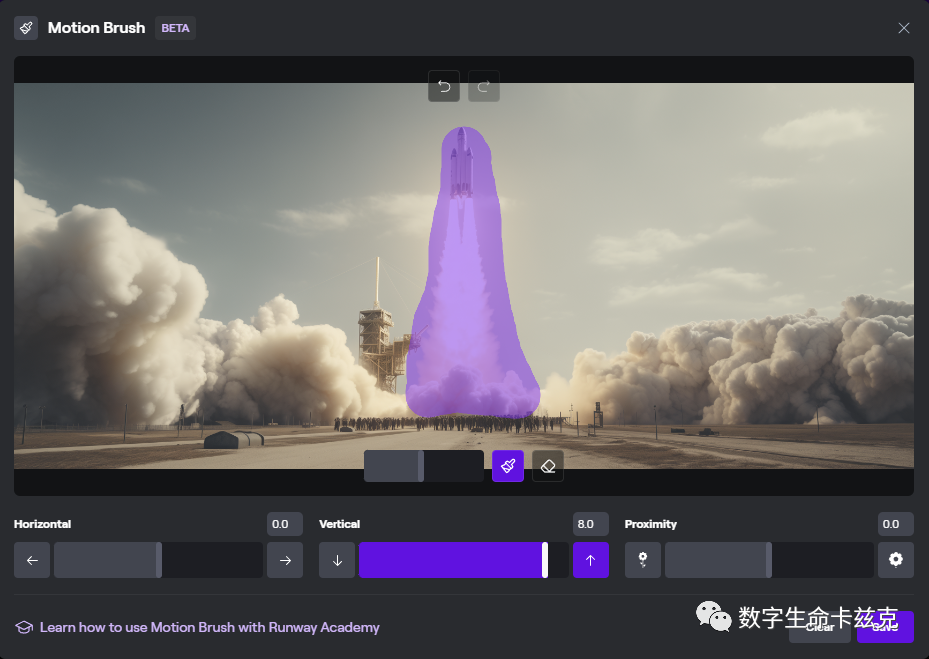Click the "Proximity" label

point(651,524)
